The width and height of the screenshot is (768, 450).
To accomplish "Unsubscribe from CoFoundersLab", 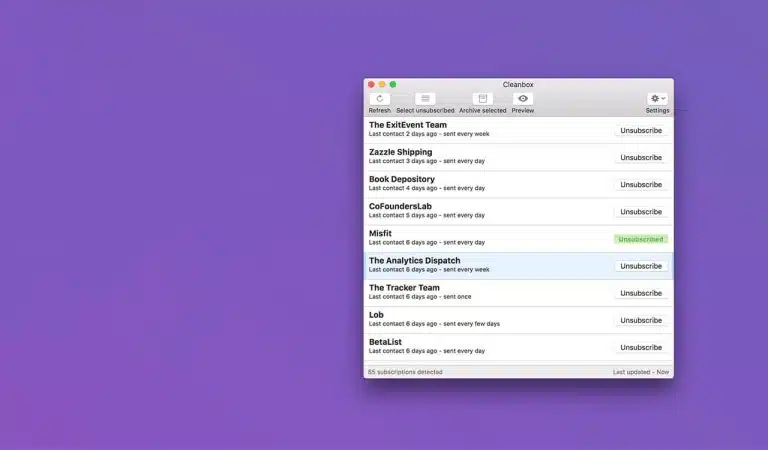I will [x=641, y=212].
